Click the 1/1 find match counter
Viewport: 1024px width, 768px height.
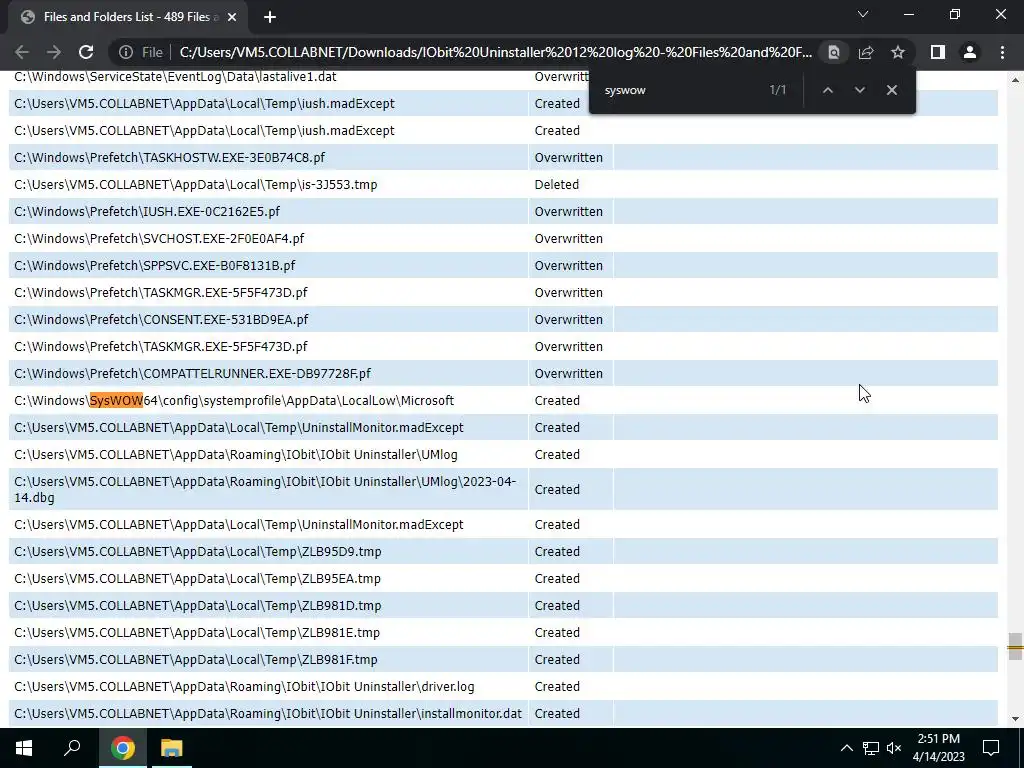(778, 90)
